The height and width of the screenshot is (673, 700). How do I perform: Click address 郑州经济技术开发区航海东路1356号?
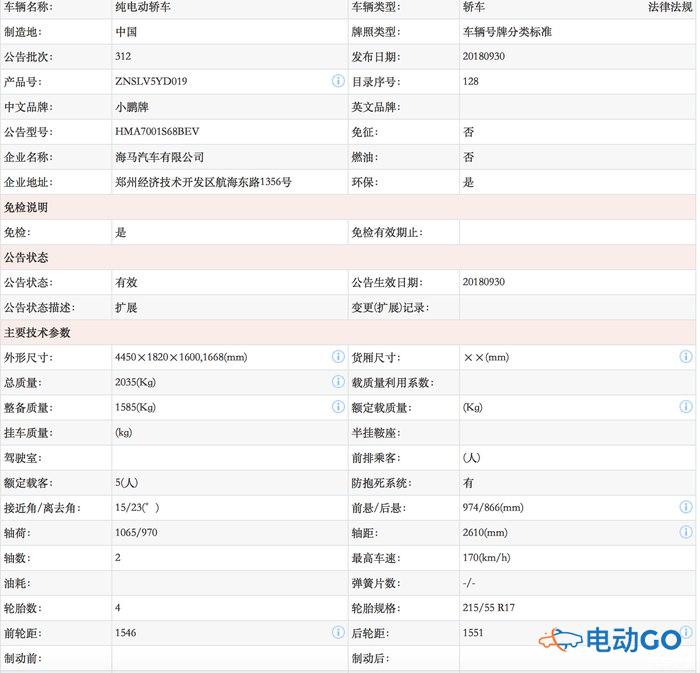click(x=203, y=182)
